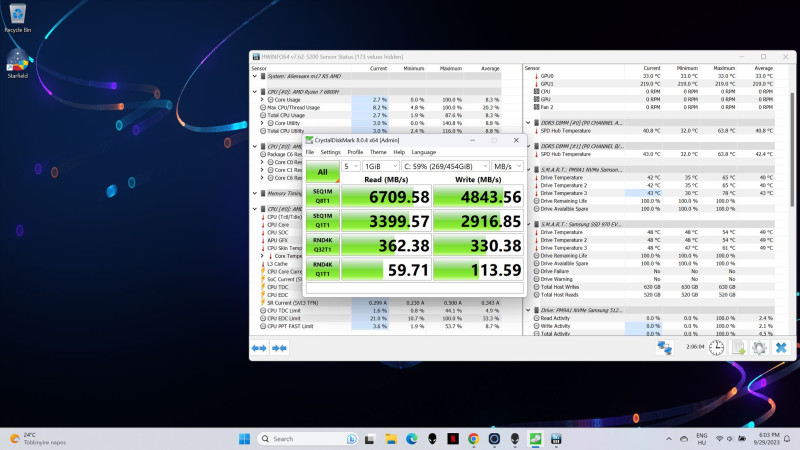Image resolution: width=800 pixels, height=450 pixels.
Task: Open HWiNFO sensor settings gear icon
Action: point(759,347)
